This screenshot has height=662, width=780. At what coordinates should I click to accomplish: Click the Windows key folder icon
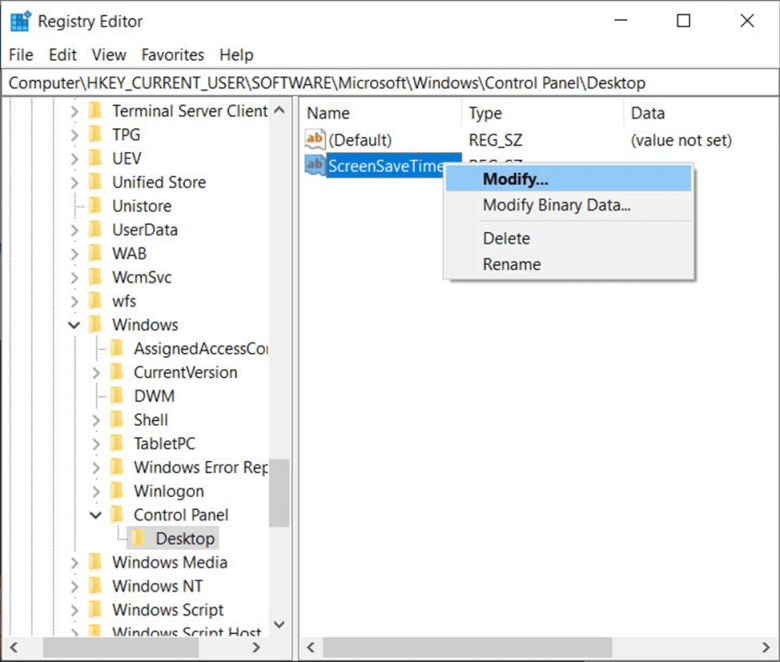pyautogui.click(x=95, y=324)
